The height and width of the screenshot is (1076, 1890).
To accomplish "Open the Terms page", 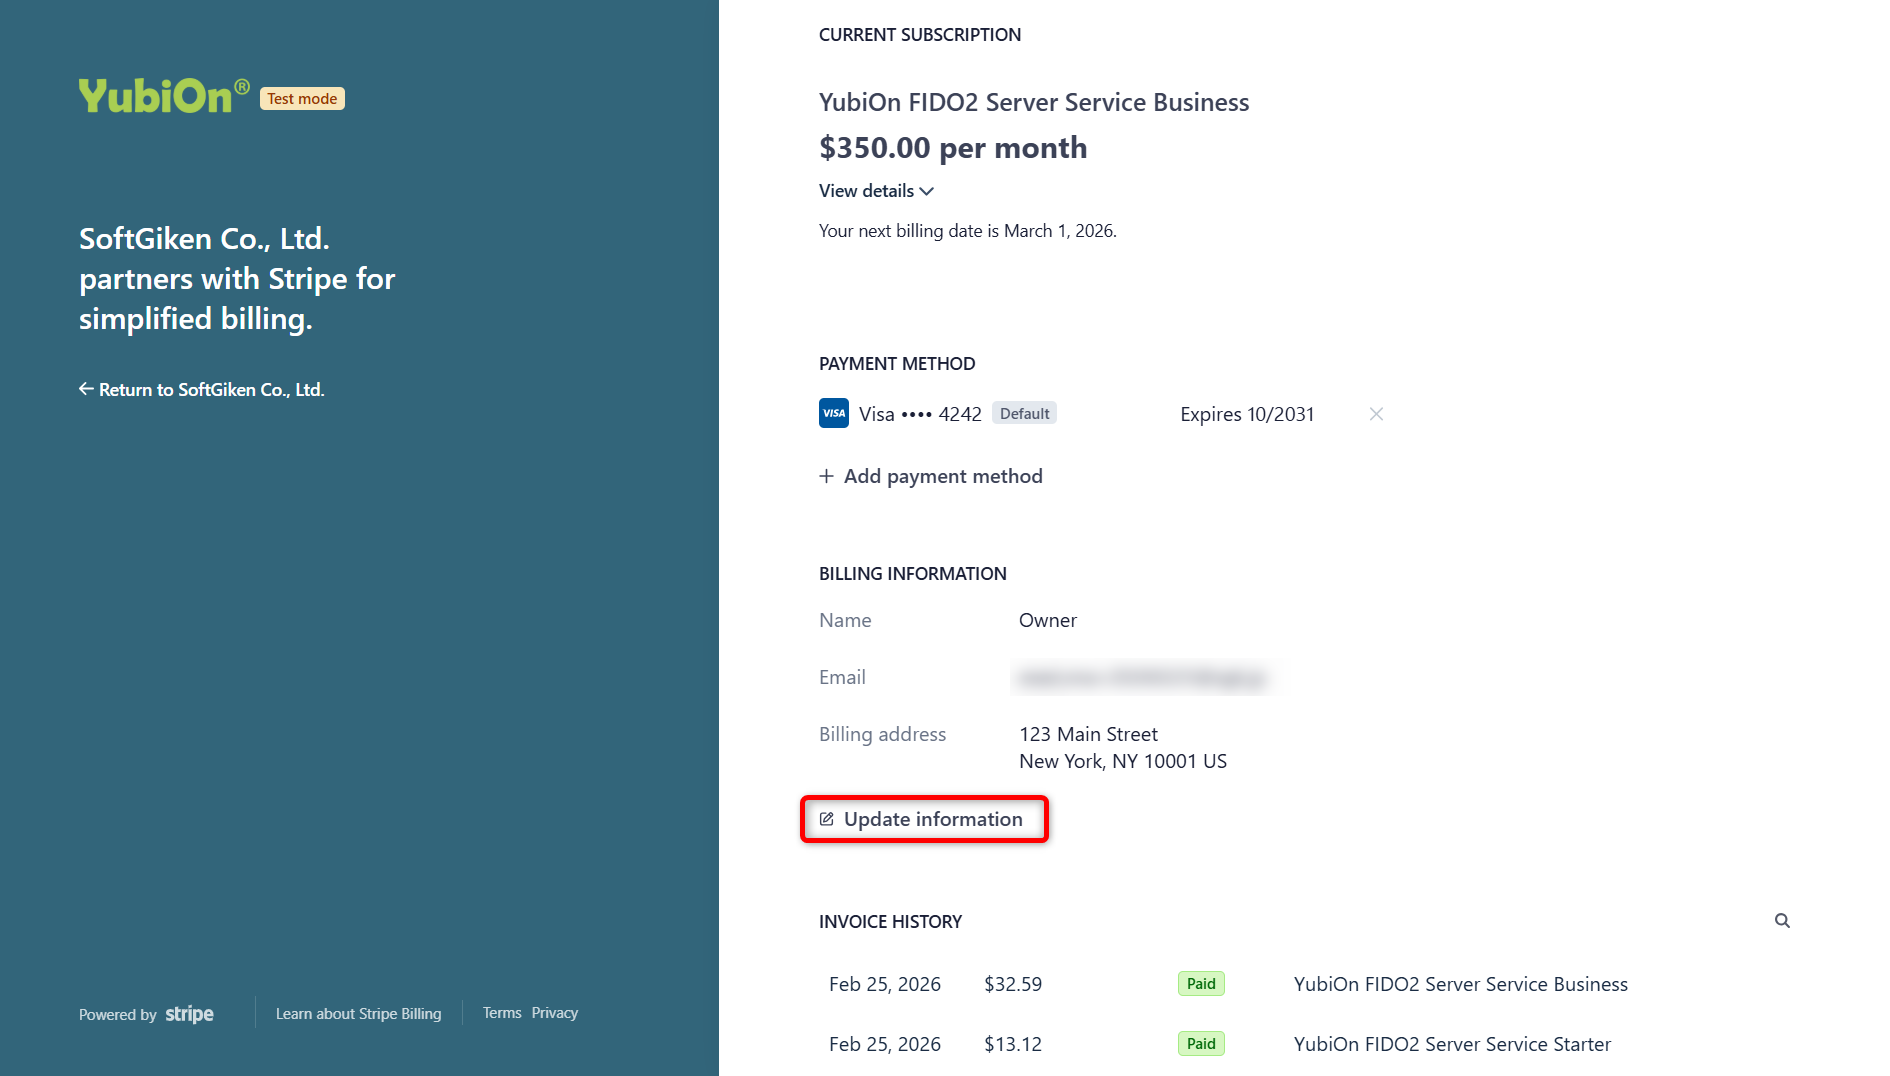I will (x=501, y=1012).
